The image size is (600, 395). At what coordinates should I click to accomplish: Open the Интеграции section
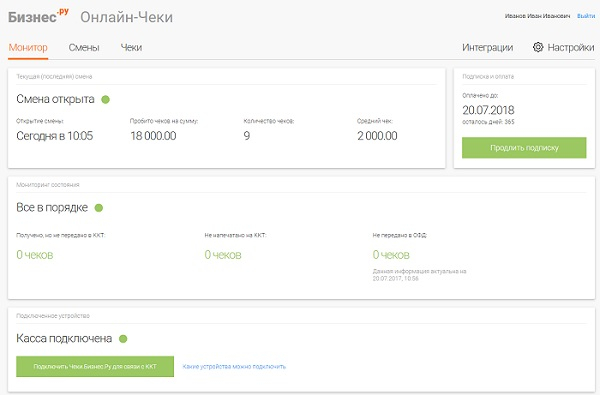[x=488, y=47]
